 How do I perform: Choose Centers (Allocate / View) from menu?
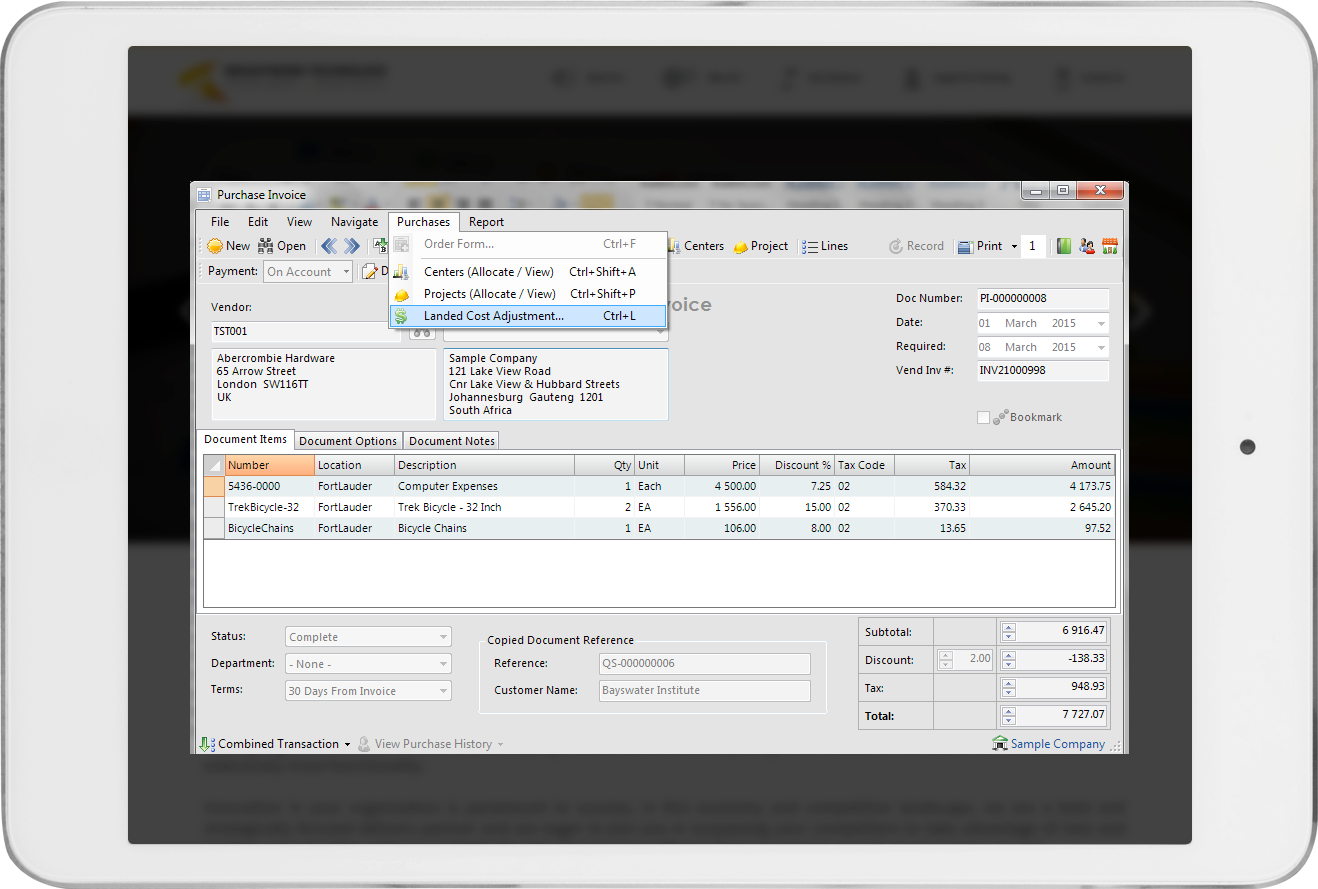click(488, 272)
